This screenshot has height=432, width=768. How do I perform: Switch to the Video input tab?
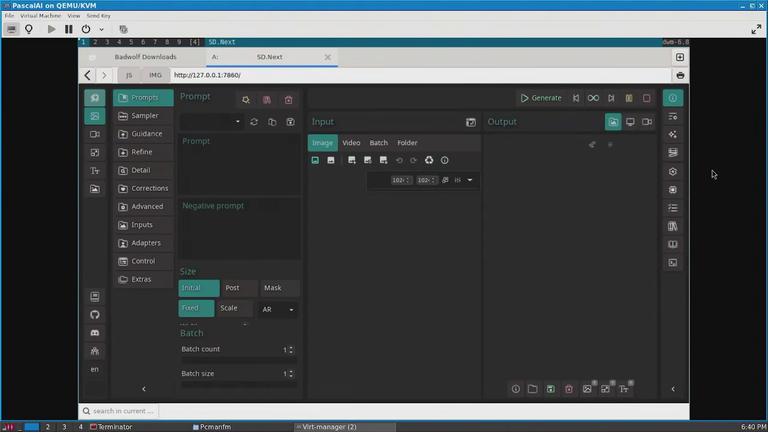pos(351,143)
